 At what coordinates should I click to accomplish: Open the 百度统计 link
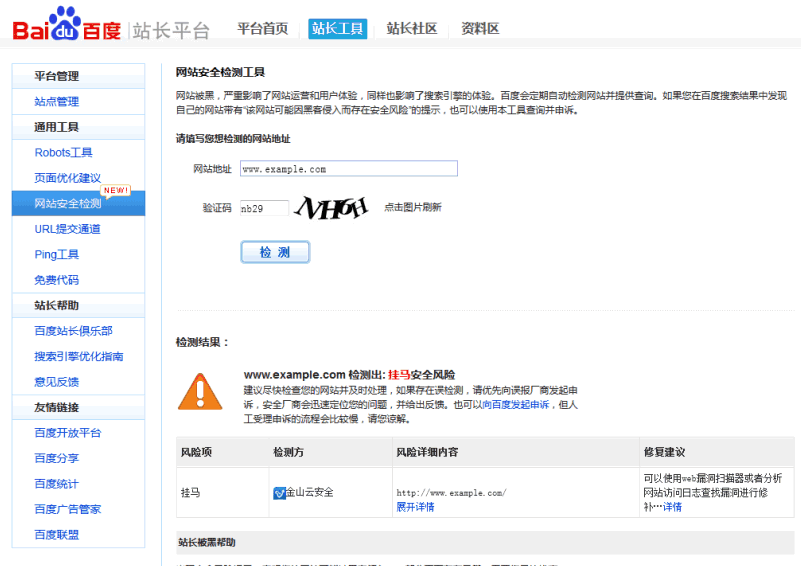coord(57,484)
